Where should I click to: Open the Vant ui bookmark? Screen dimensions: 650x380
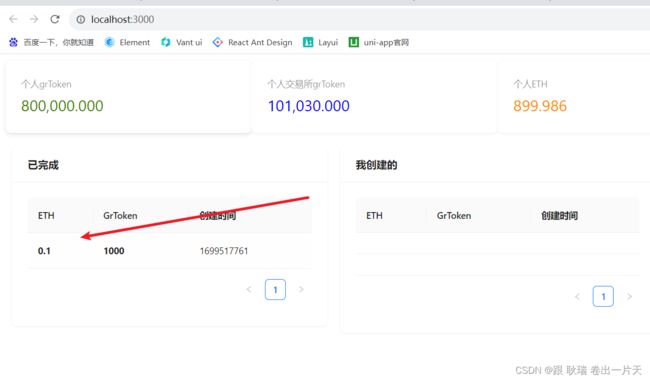[182, 42]
